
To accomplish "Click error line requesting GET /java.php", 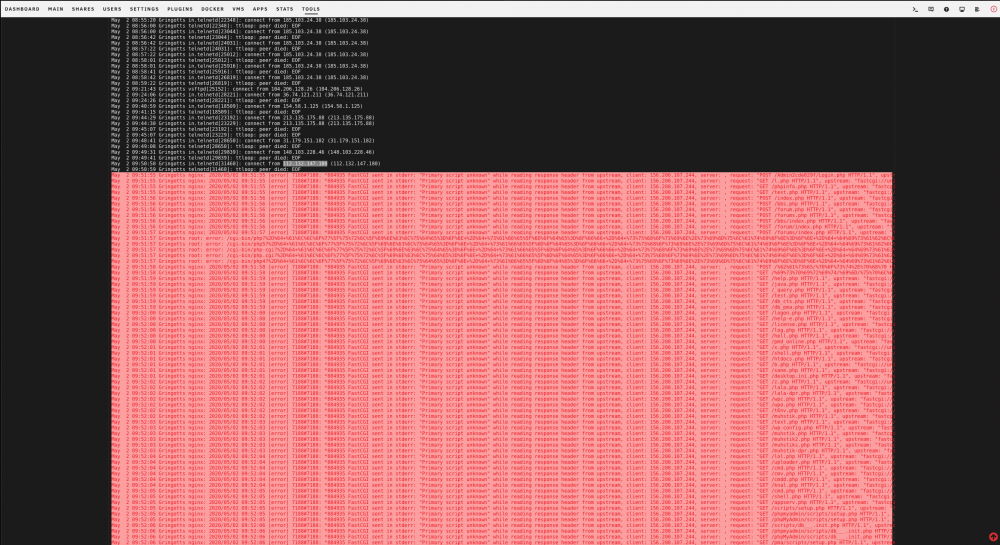I will pos(503,284).
